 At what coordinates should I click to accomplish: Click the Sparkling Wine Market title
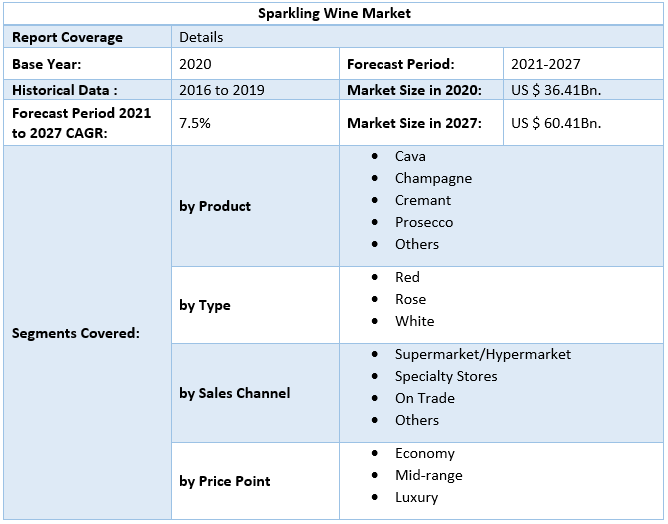click(x=334, y=14)
